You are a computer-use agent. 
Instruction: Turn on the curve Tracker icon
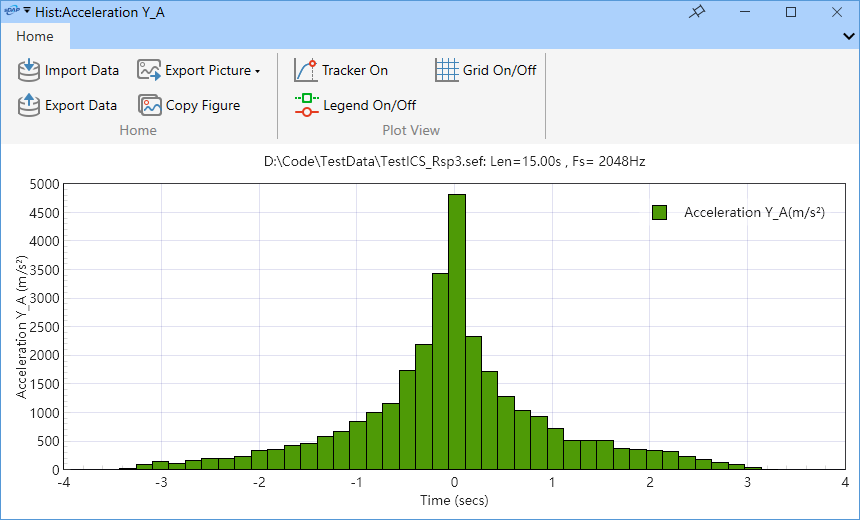click(x=305, y=70)
